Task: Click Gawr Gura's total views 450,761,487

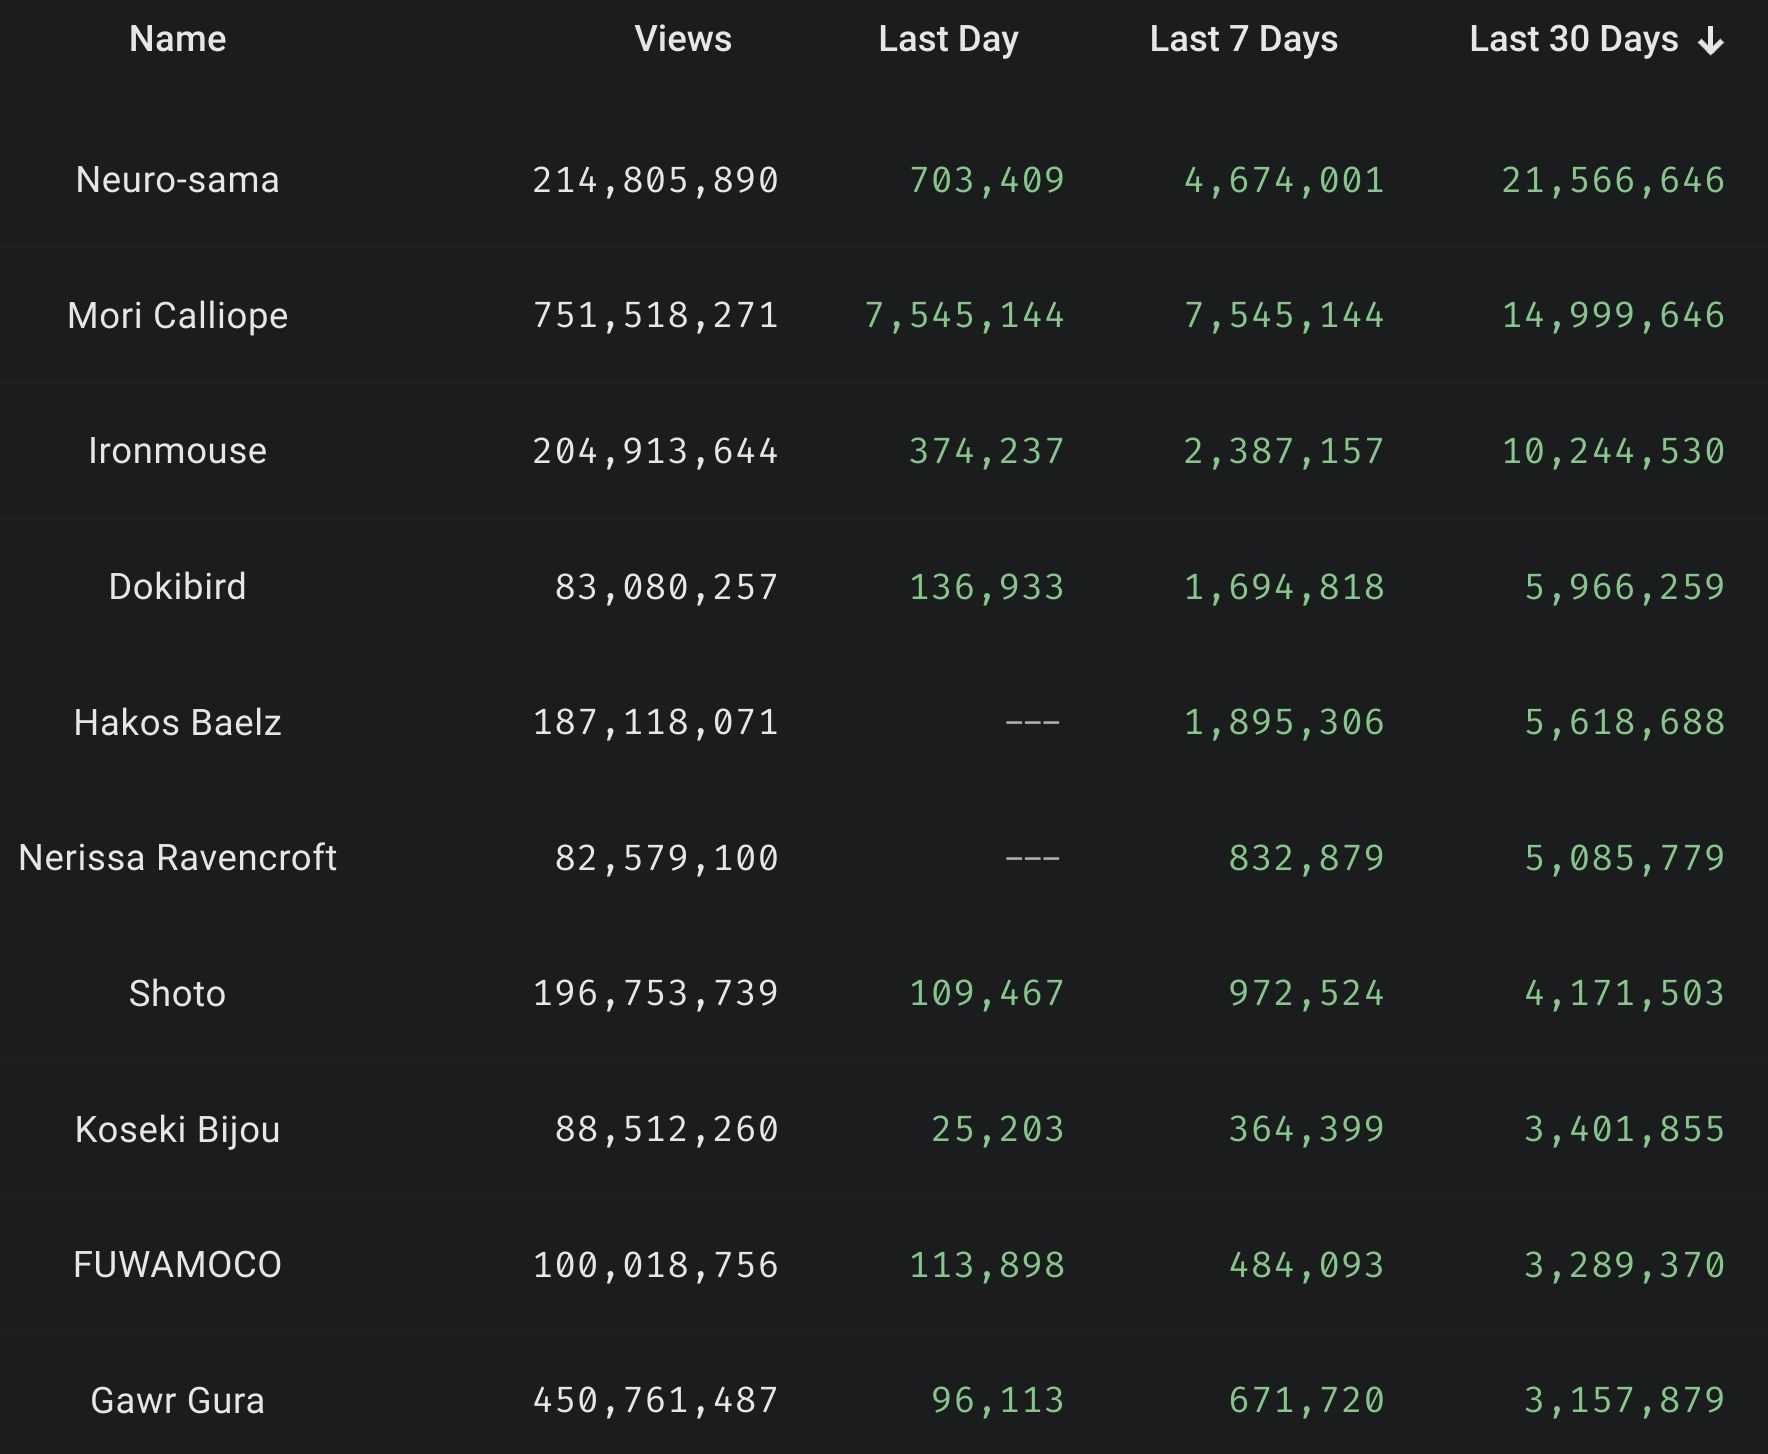Action: tap(655, 1401)
